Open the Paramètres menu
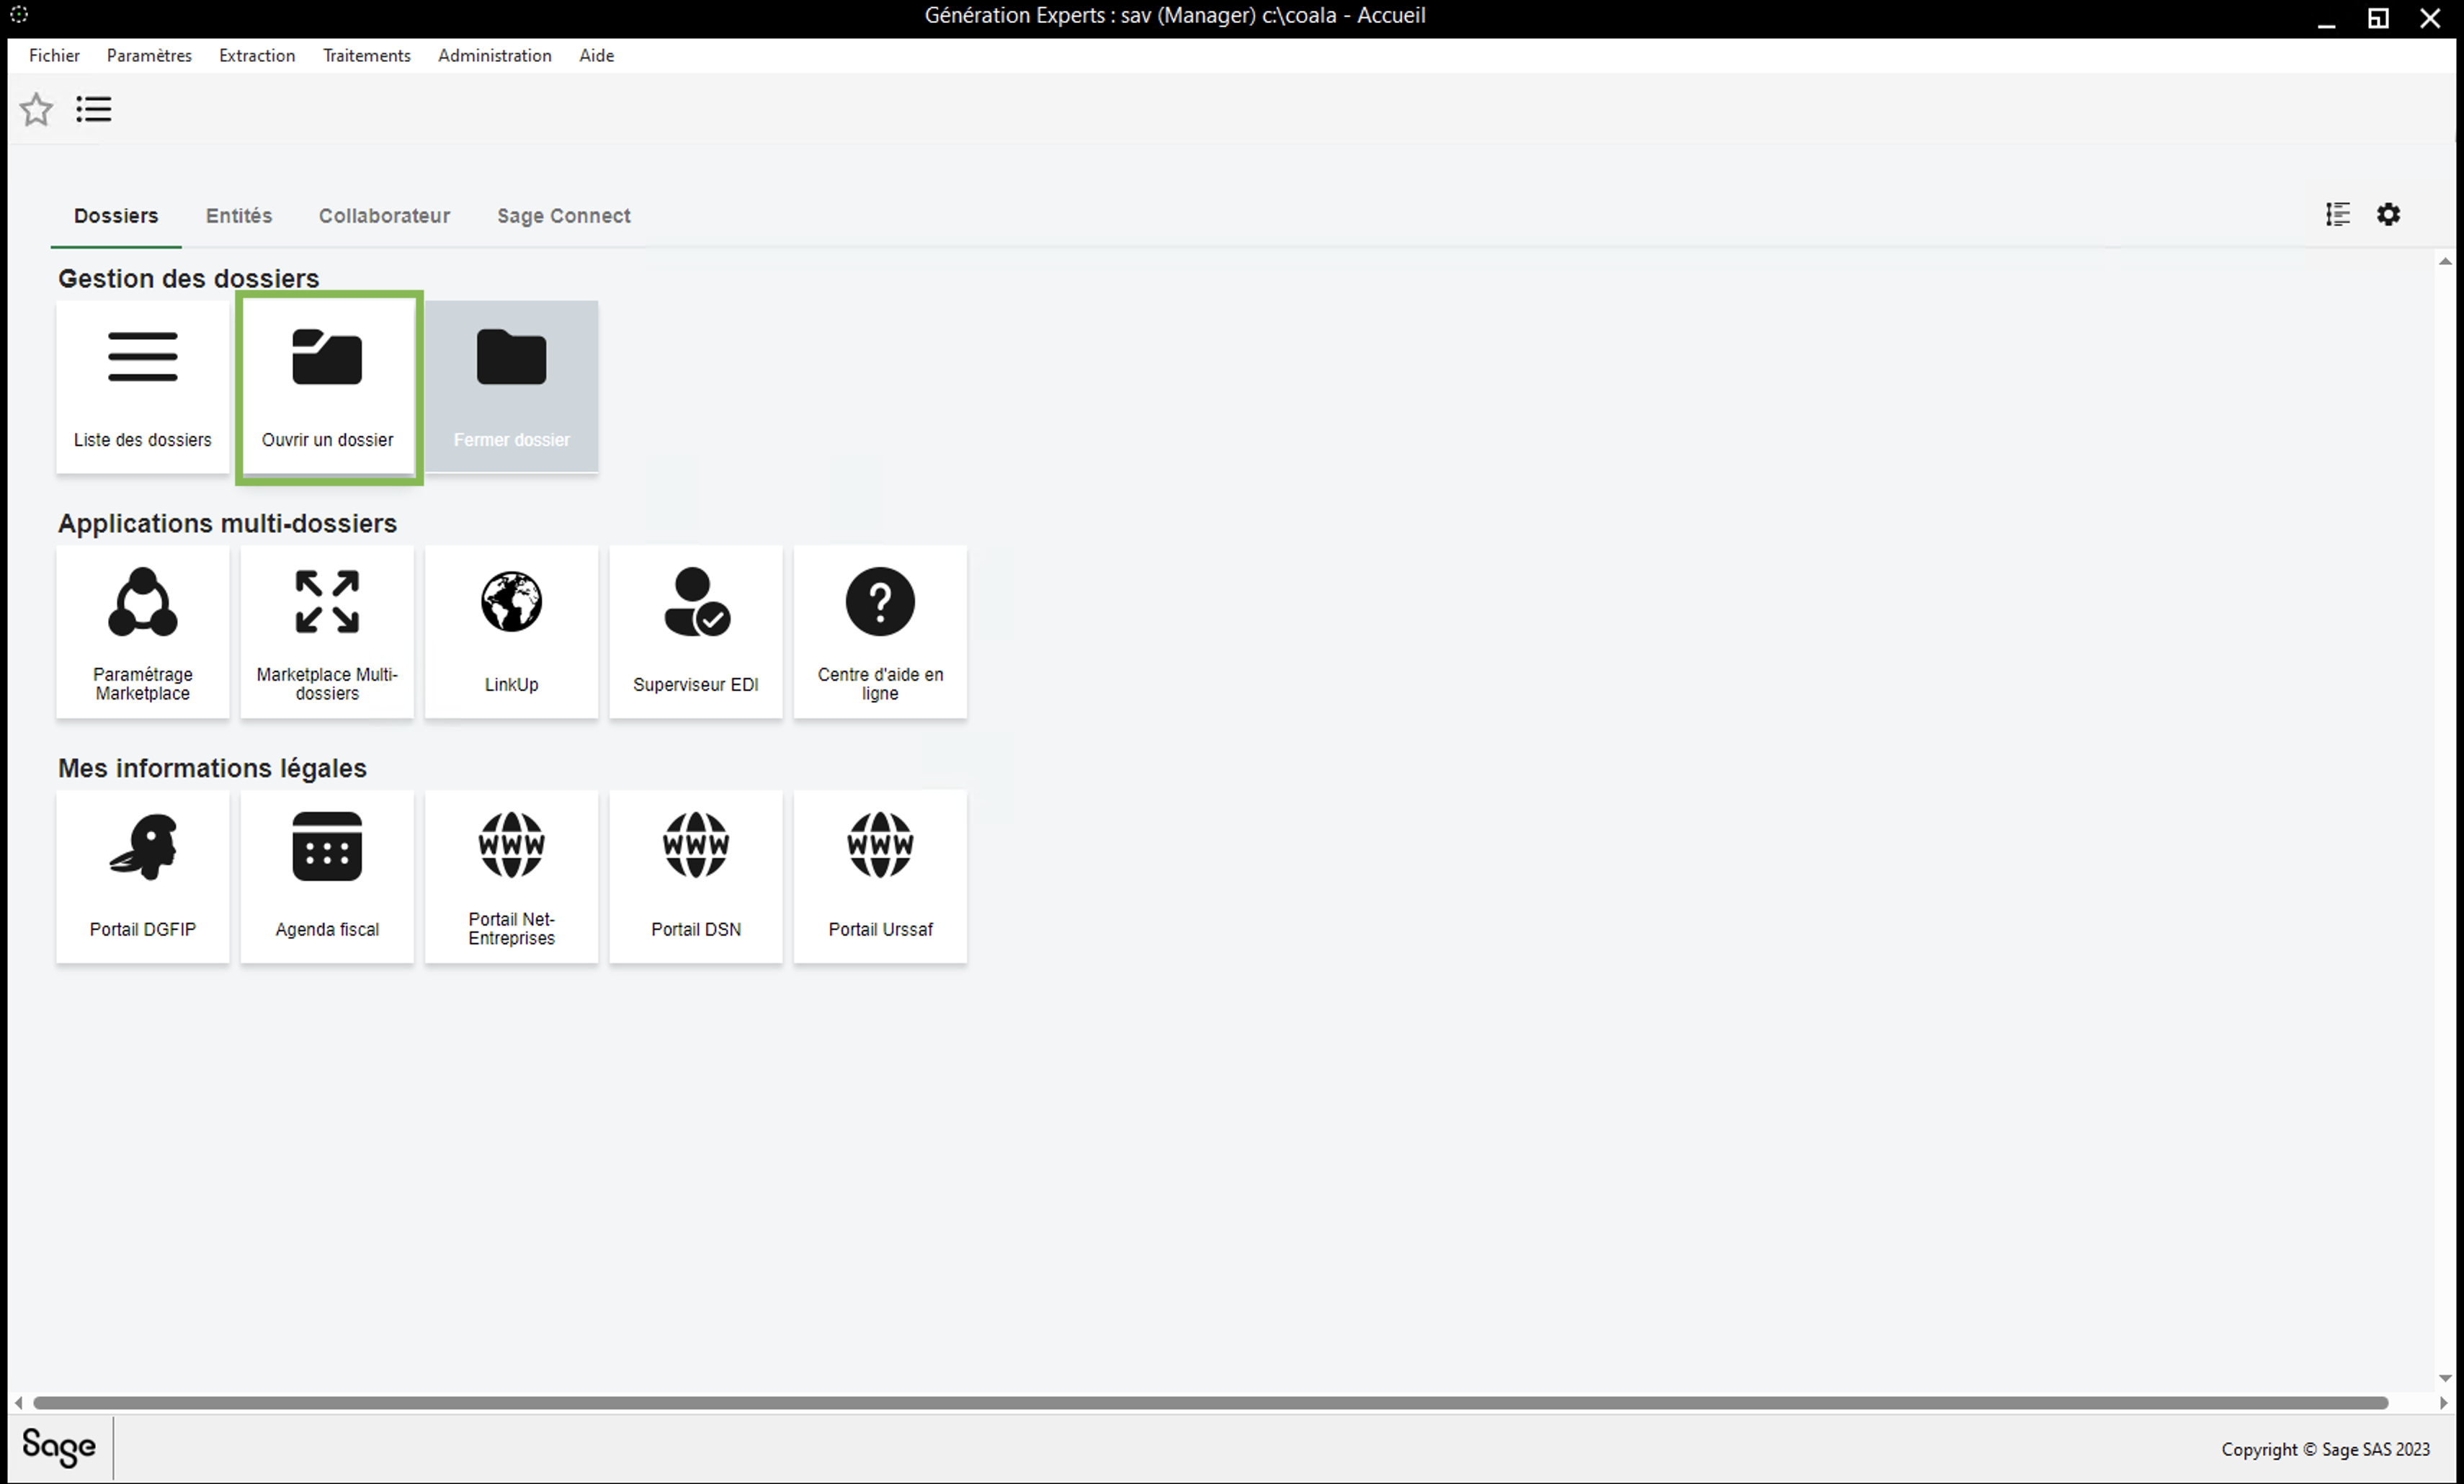This screenshot has width=2464, height=1484. click(x=149, y=56)
